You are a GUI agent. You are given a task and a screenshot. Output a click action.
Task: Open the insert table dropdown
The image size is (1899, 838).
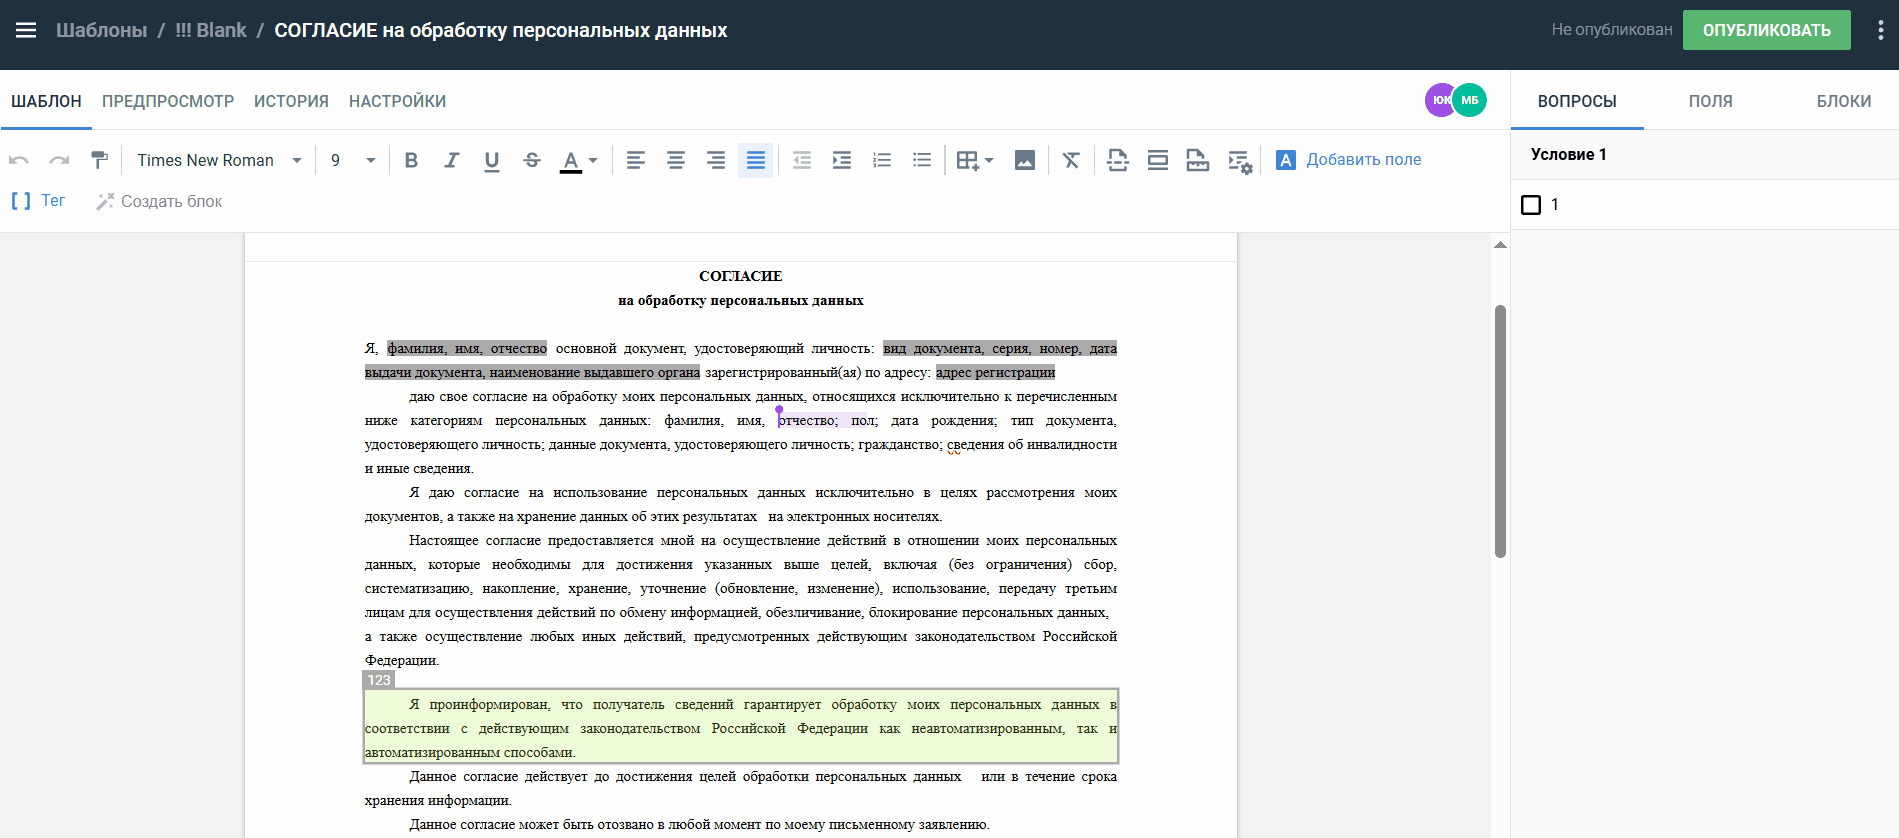(975, 160)
